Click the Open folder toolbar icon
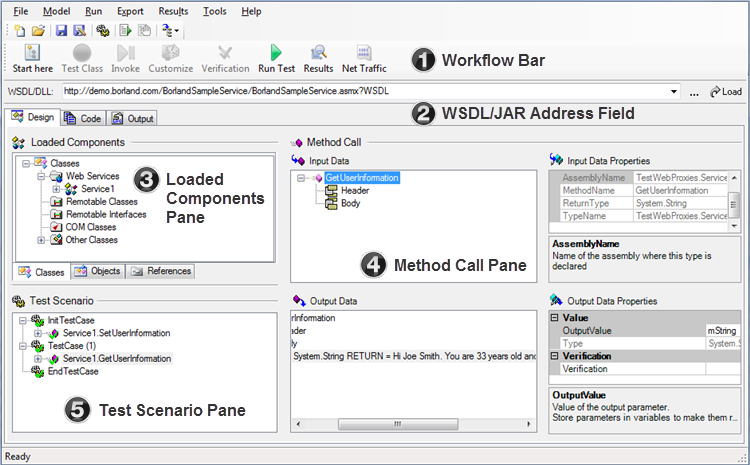 [x=38, y=31]
